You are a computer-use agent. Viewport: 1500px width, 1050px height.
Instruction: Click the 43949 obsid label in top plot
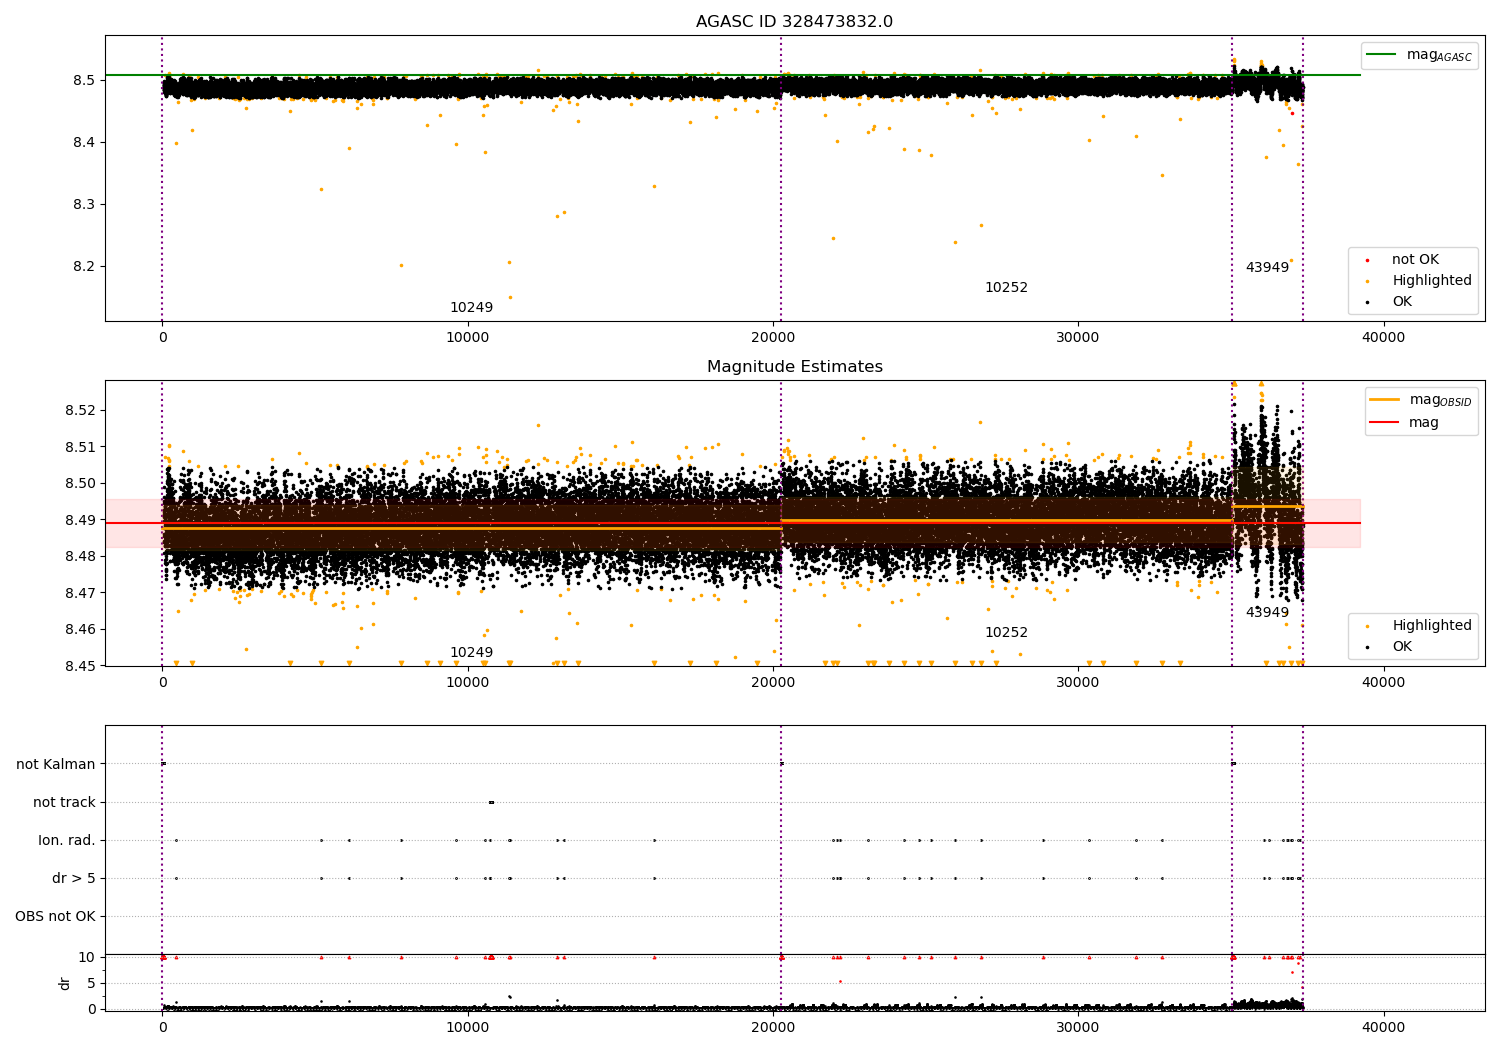(1267, 268)
